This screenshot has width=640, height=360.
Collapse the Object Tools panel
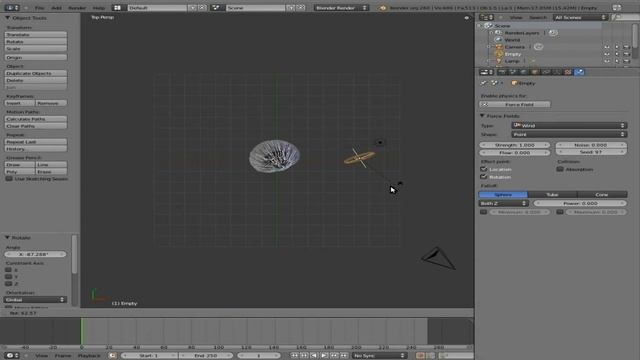click(7, 18)
